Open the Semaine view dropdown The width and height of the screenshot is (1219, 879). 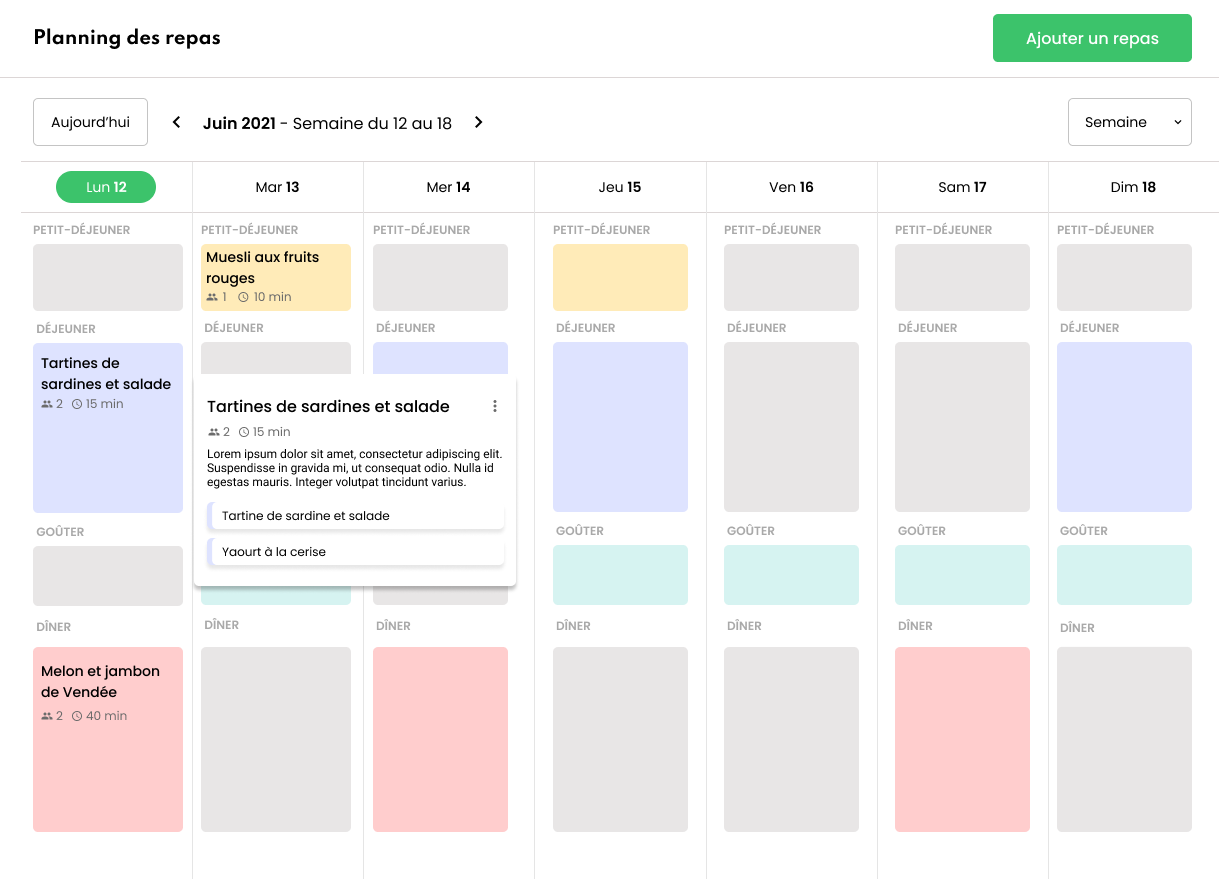click(x=1129, y=121)
